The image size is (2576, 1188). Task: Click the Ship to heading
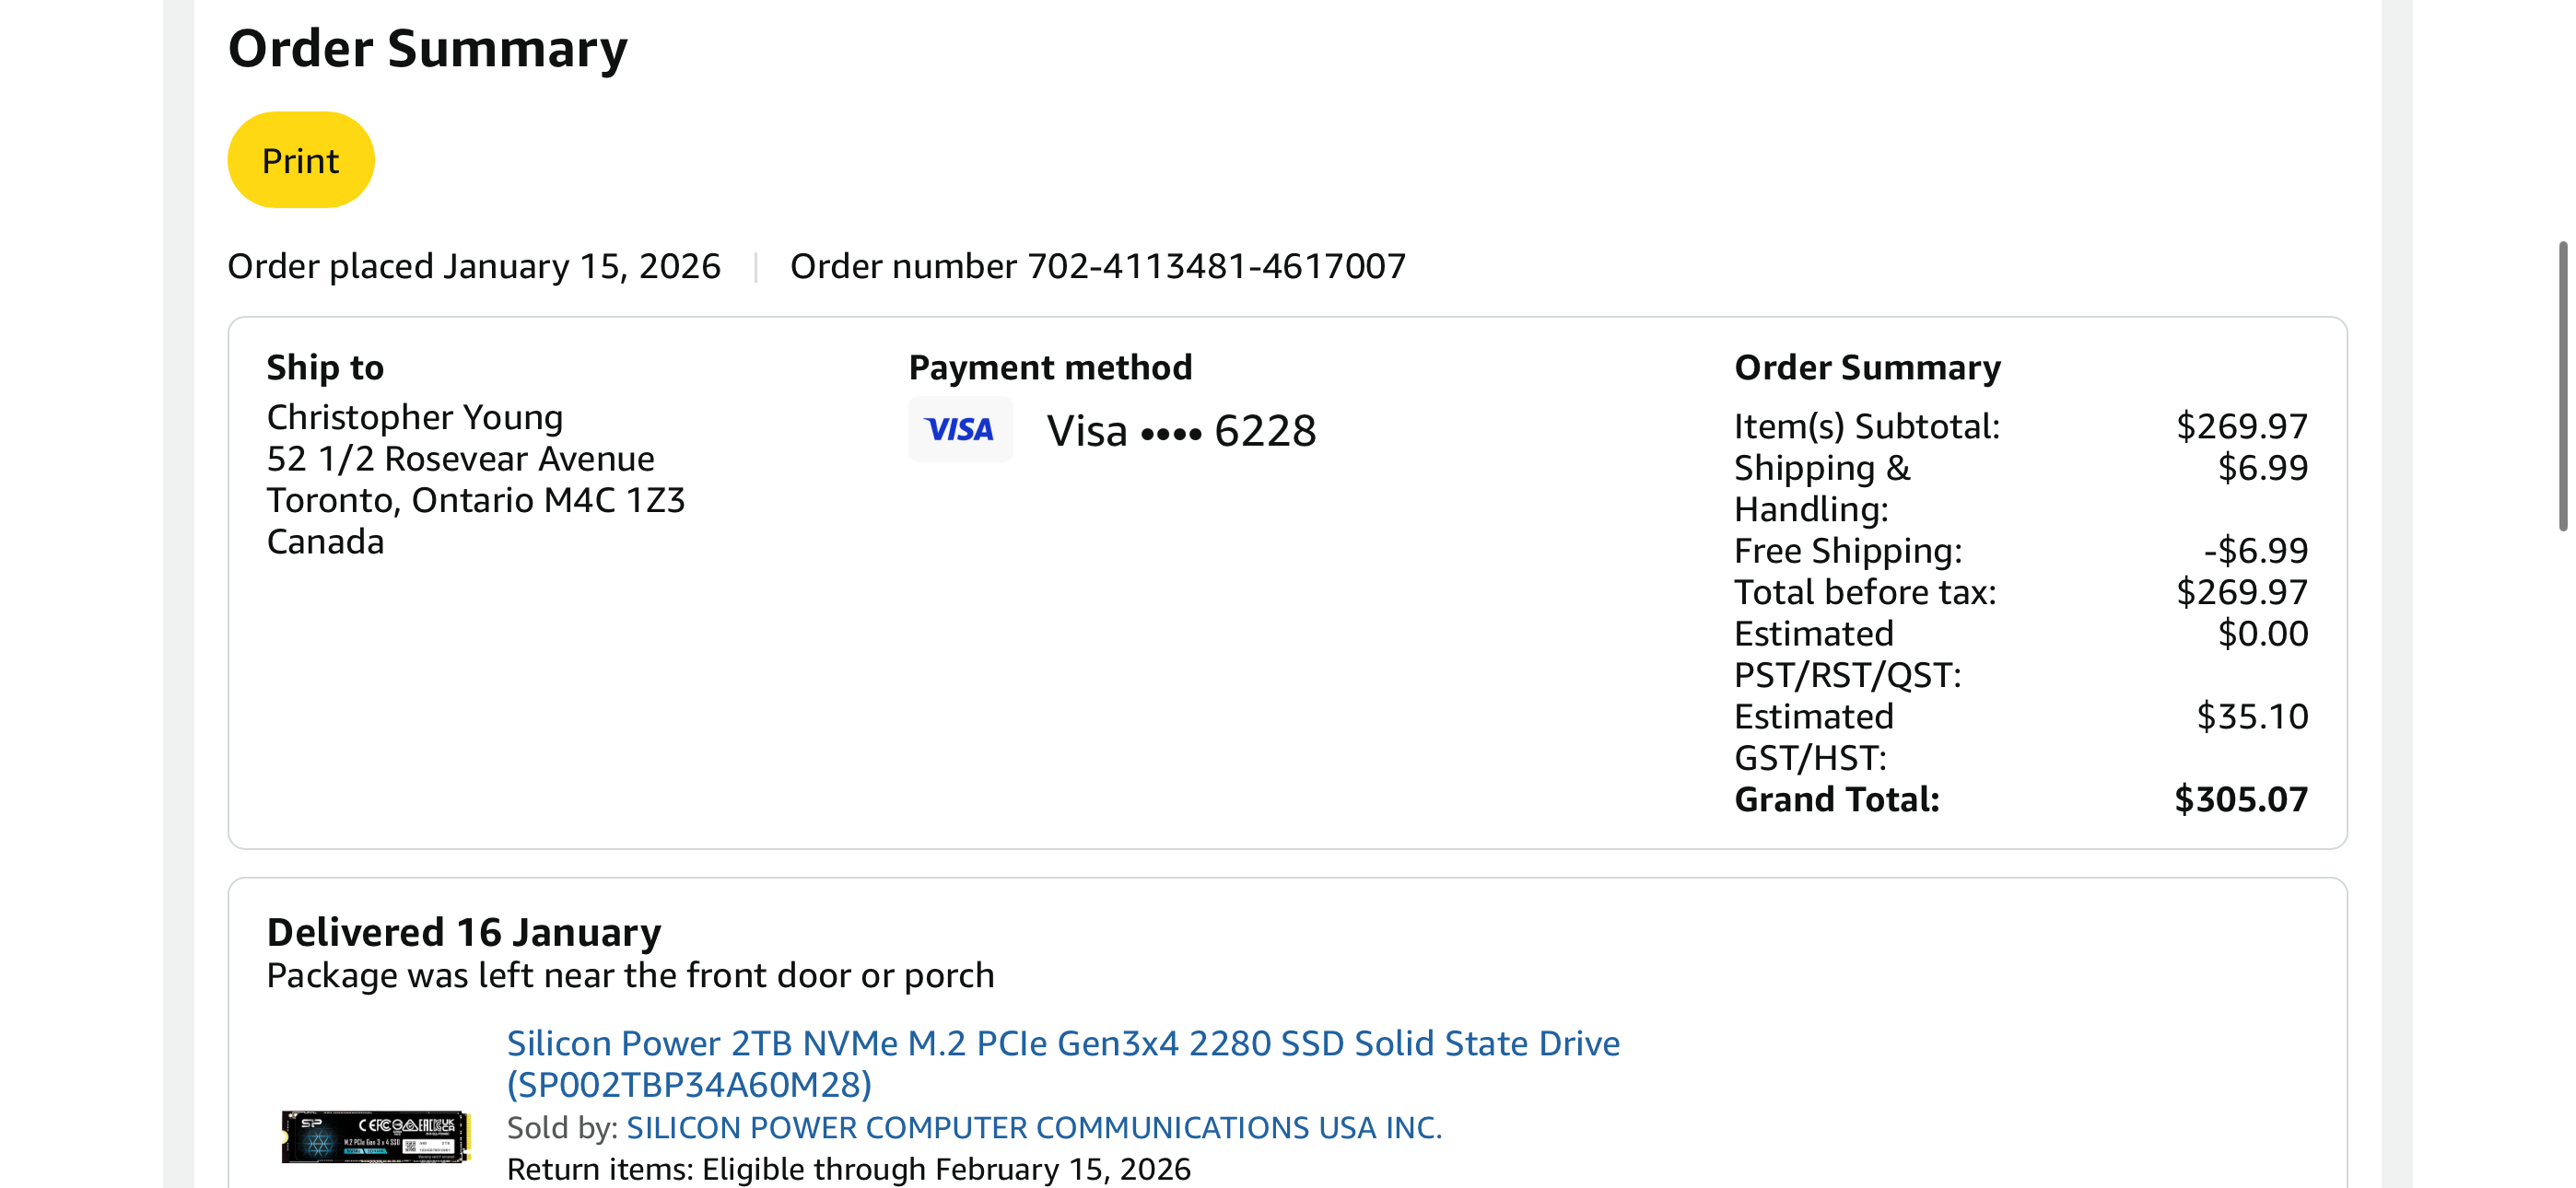(x=324, y=367)
